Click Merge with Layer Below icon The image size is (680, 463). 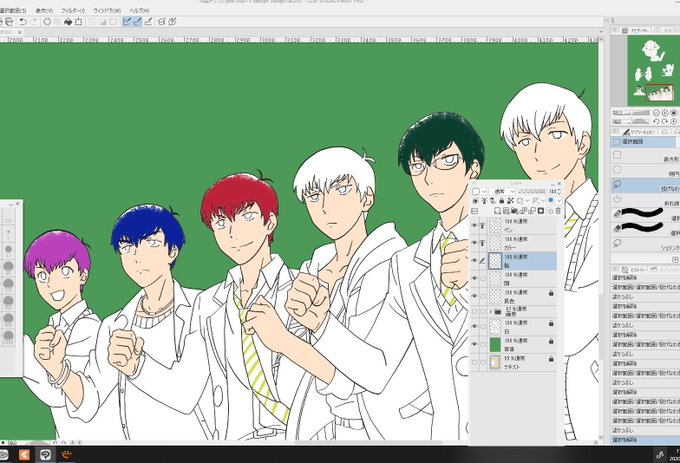[532, 211]
